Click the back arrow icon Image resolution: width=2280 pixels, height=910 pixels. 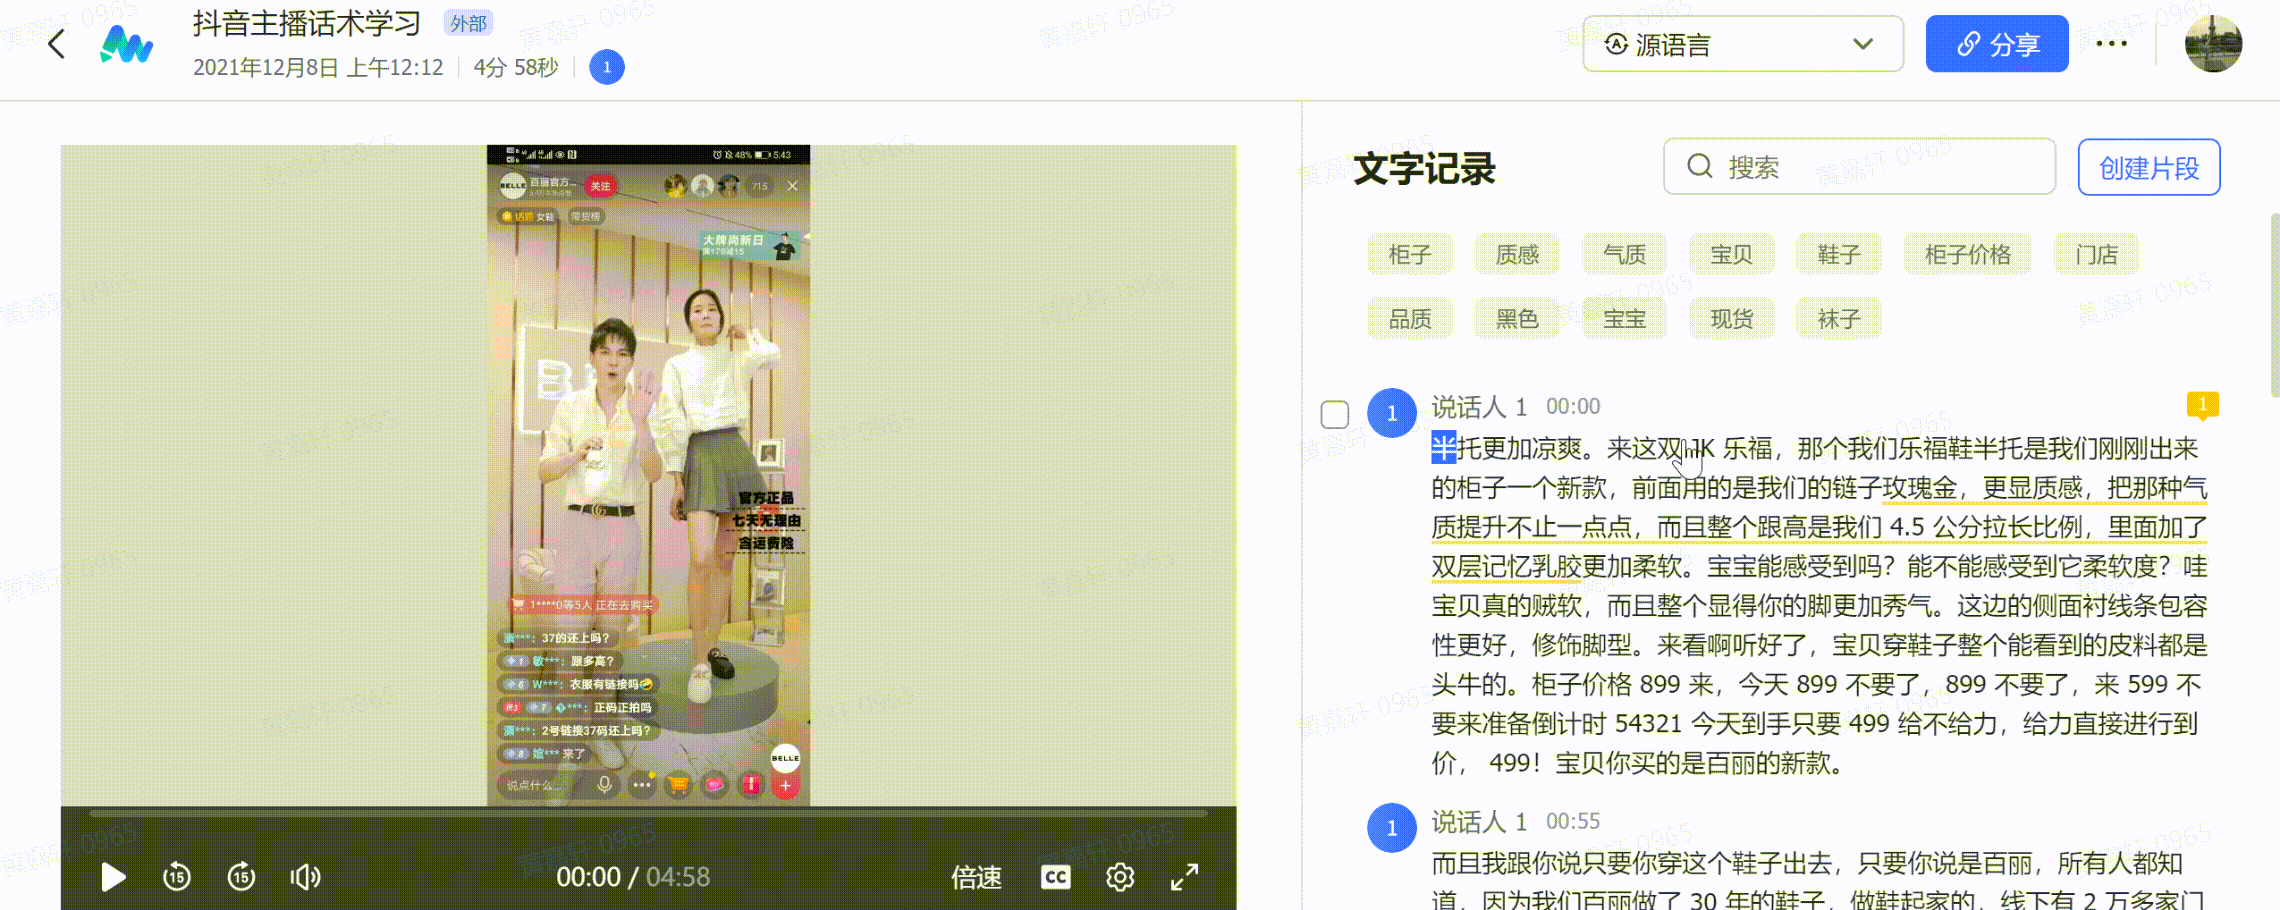point(57,44)
